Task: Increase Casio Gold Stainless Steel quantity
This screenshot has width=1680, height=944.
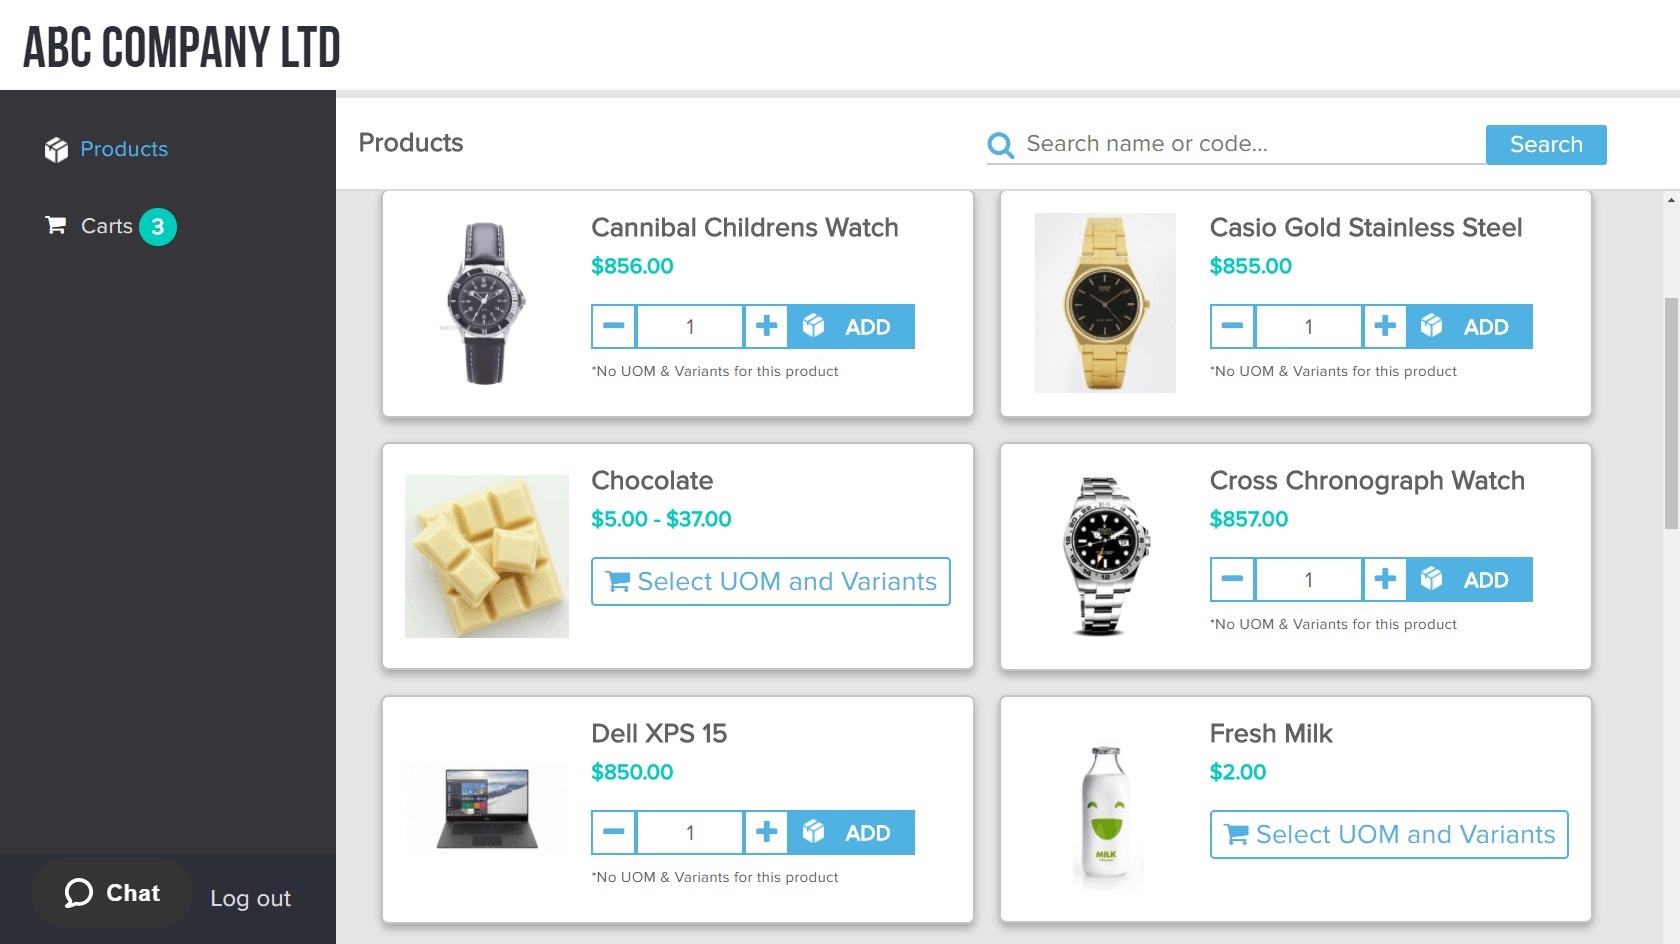Action: [x=1384, y=326]
